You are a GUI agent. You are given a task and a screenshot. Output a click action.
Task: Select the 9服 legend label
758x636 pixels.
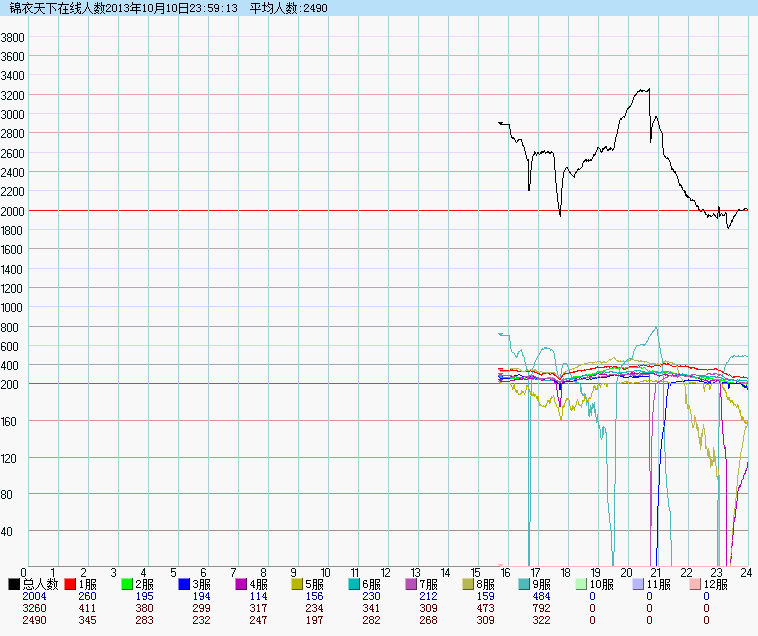click(x=545, y=584)
